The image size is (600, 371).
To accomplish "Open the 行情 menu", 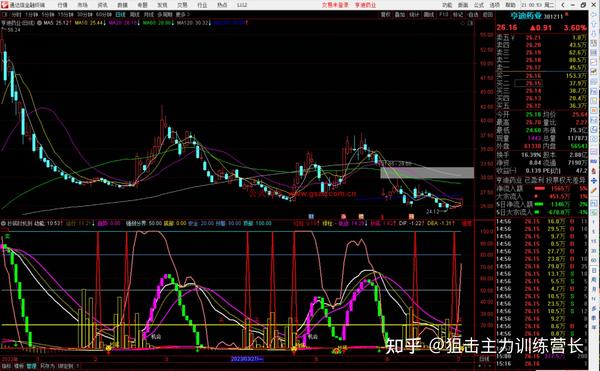I will click(x=62, y=5).
